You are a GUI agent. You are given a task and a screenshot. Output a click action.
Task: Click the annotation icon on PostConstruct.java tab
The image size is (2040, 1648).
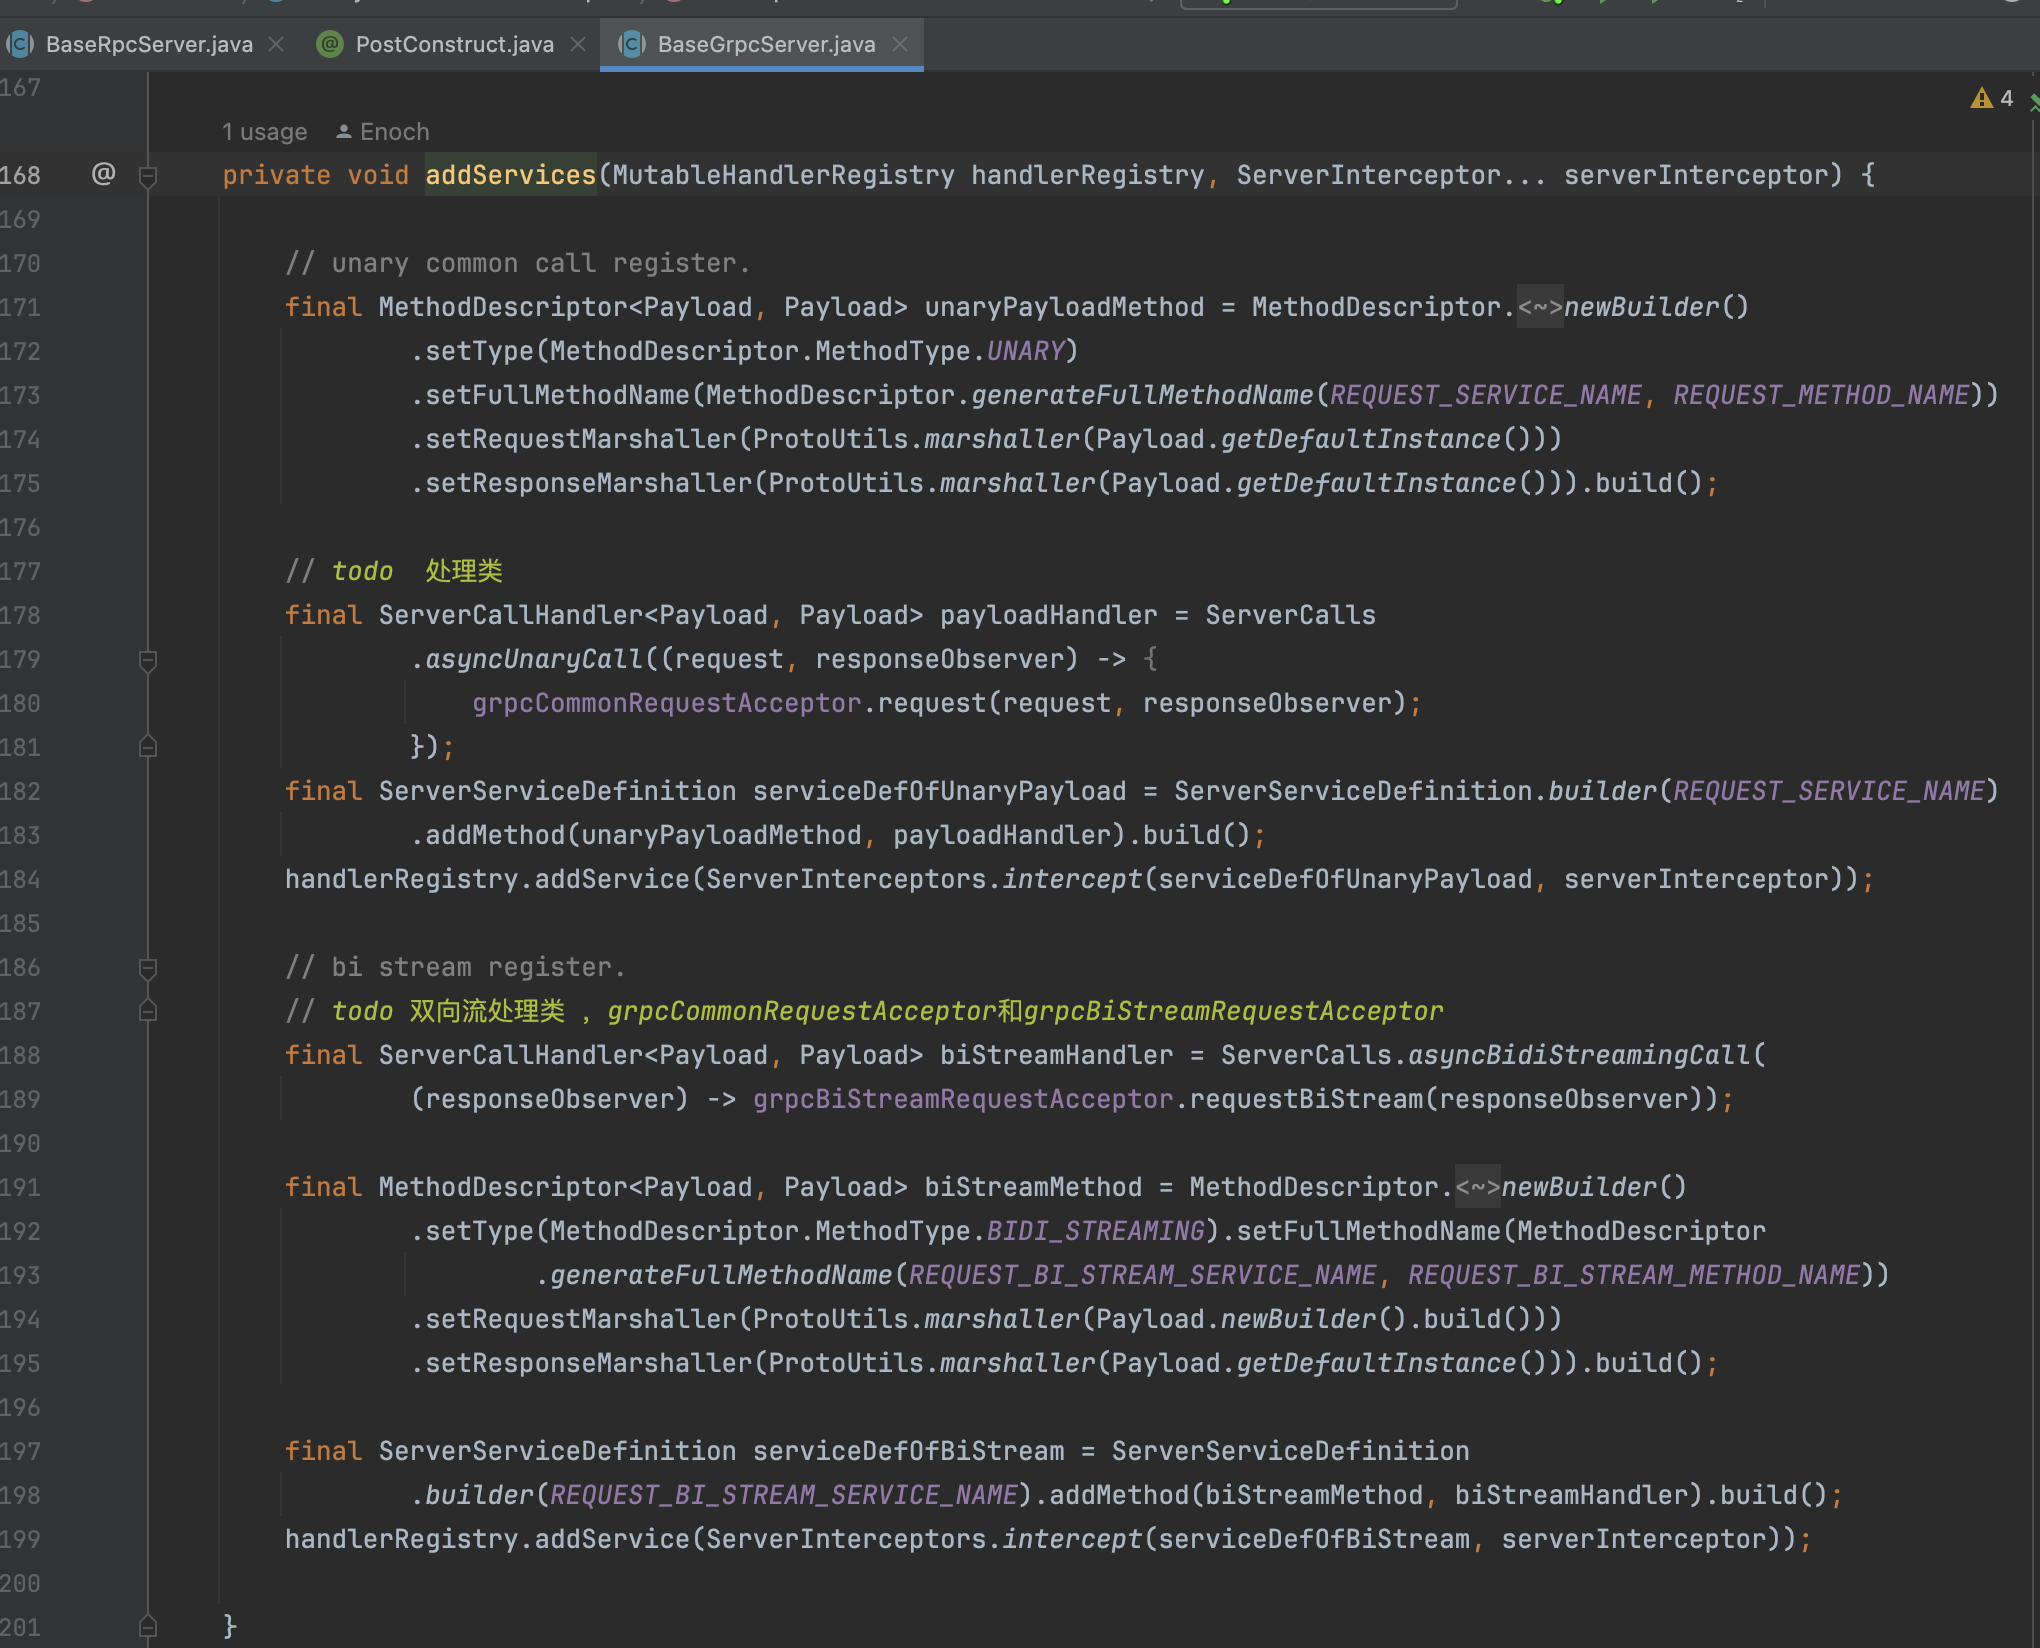(330, 44)
